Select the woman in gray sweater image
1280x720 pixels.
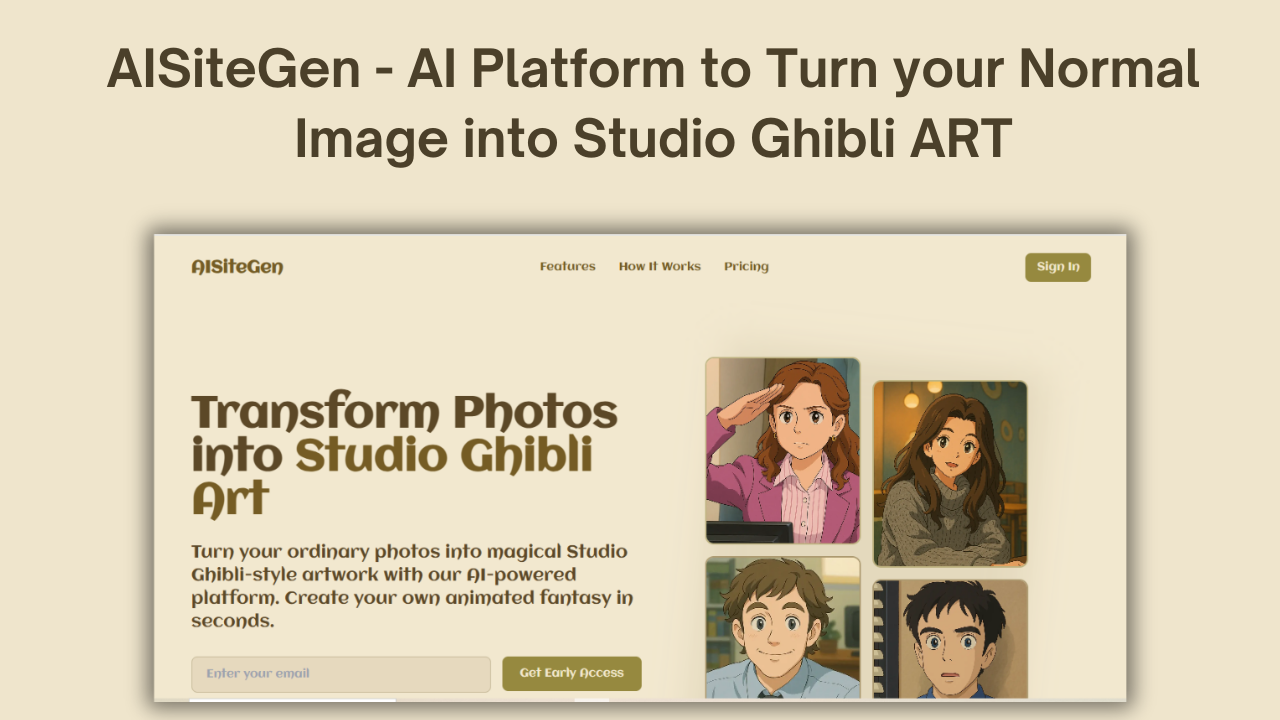tap(950, 474)
